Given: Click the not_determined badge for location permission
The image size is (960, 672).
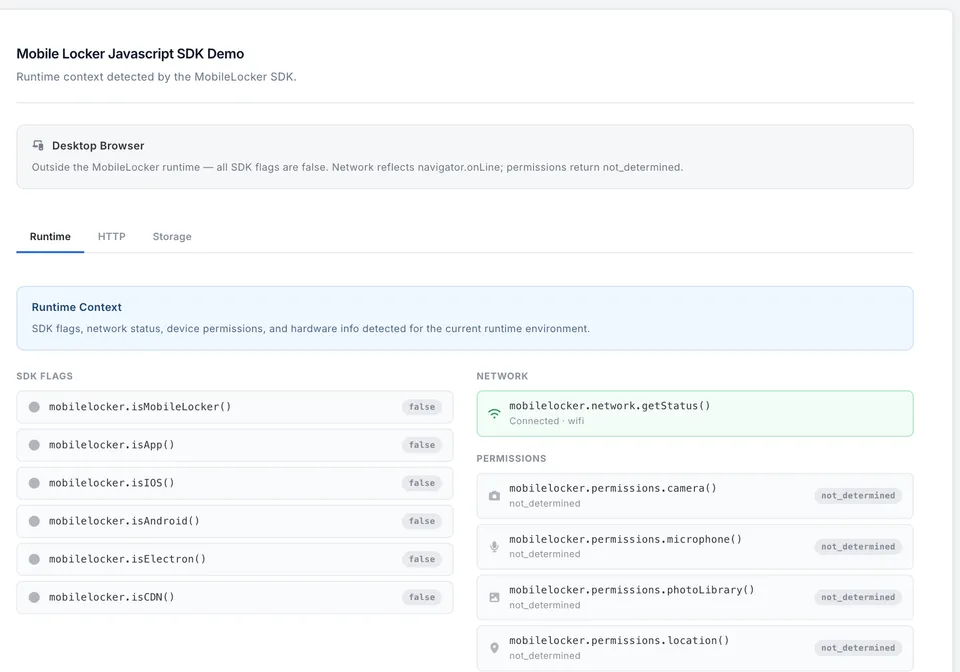Looking at the screenshot, I should click(x=858, y=648).
